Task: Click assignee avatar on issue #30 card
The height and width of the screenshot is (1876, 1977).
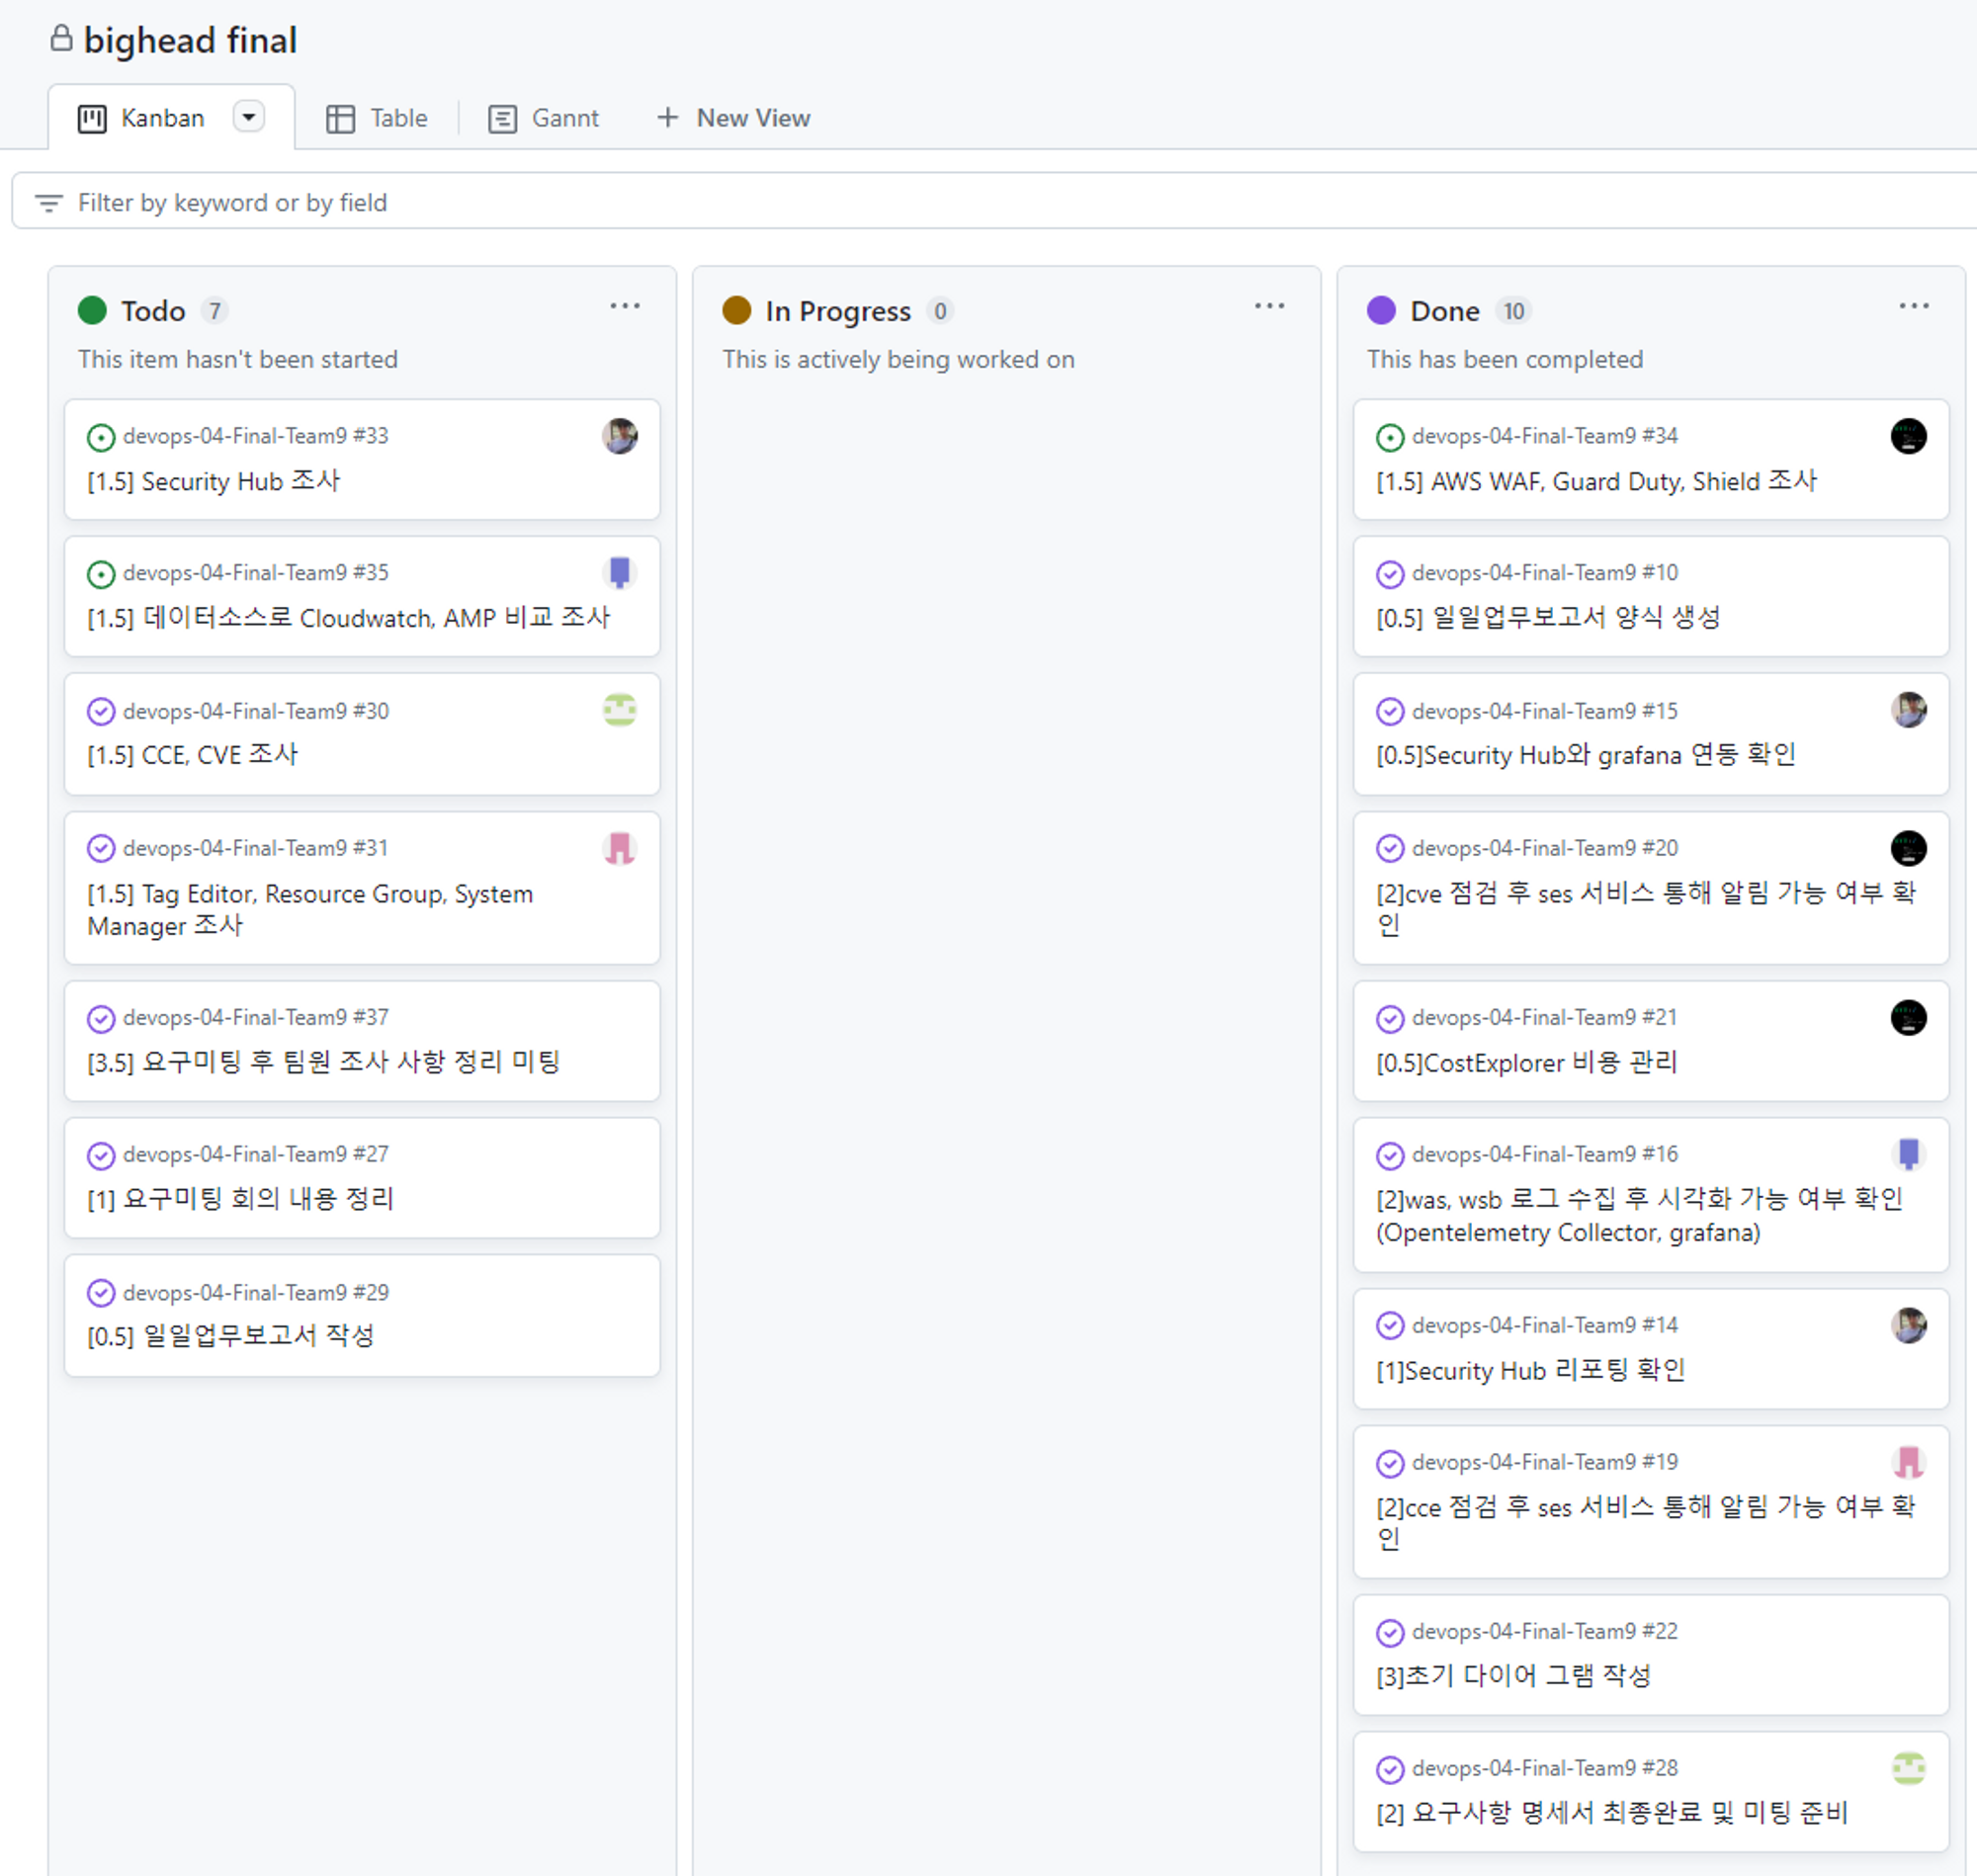Action: (619, 710)
